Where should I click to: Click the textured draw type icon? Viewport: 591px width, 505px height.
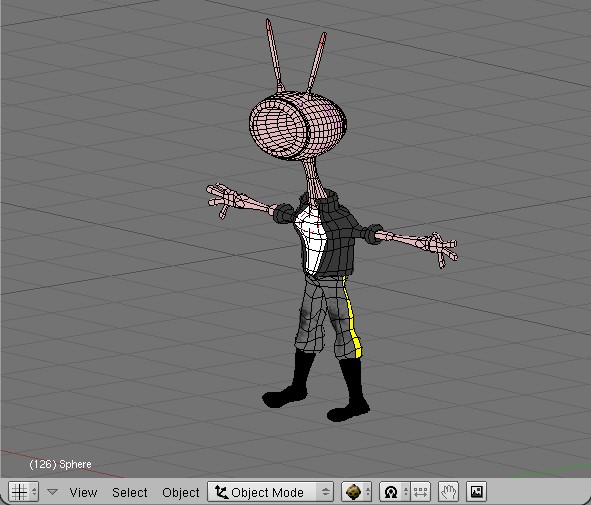pos(353,492)
